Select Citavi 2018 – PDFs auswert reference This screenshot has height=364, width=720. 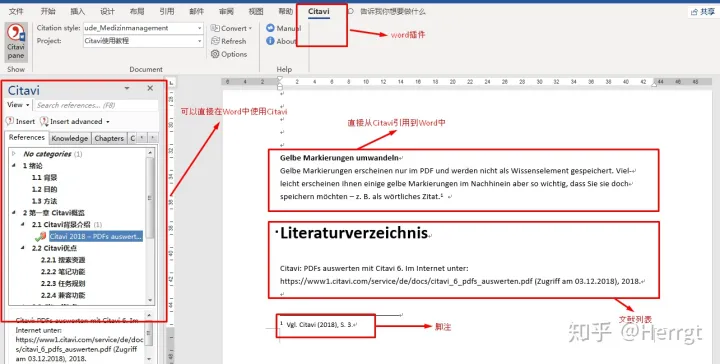(96, 236)
